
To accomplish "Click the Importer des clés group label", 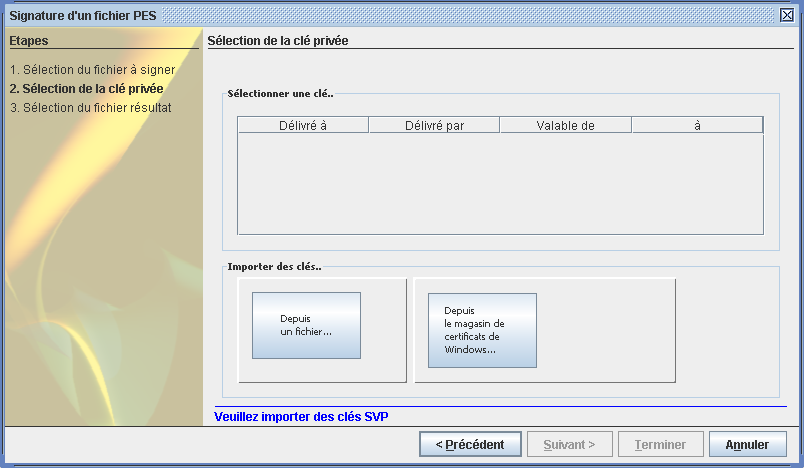I will 274,267.
